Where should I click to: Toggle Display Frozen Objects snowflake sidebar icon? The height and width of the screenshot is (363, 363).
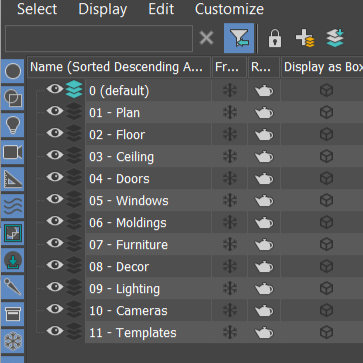click(x=13, y=341)
